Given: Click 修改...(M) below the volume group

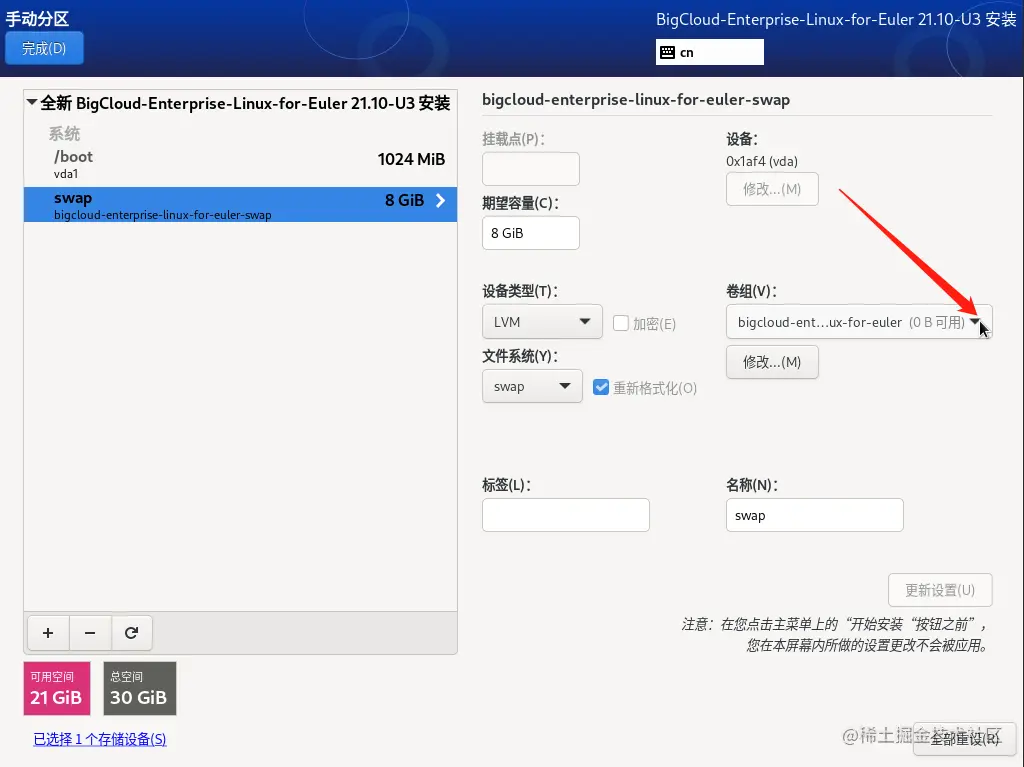Looking at the screenshot, I should [x=772, y=362].
